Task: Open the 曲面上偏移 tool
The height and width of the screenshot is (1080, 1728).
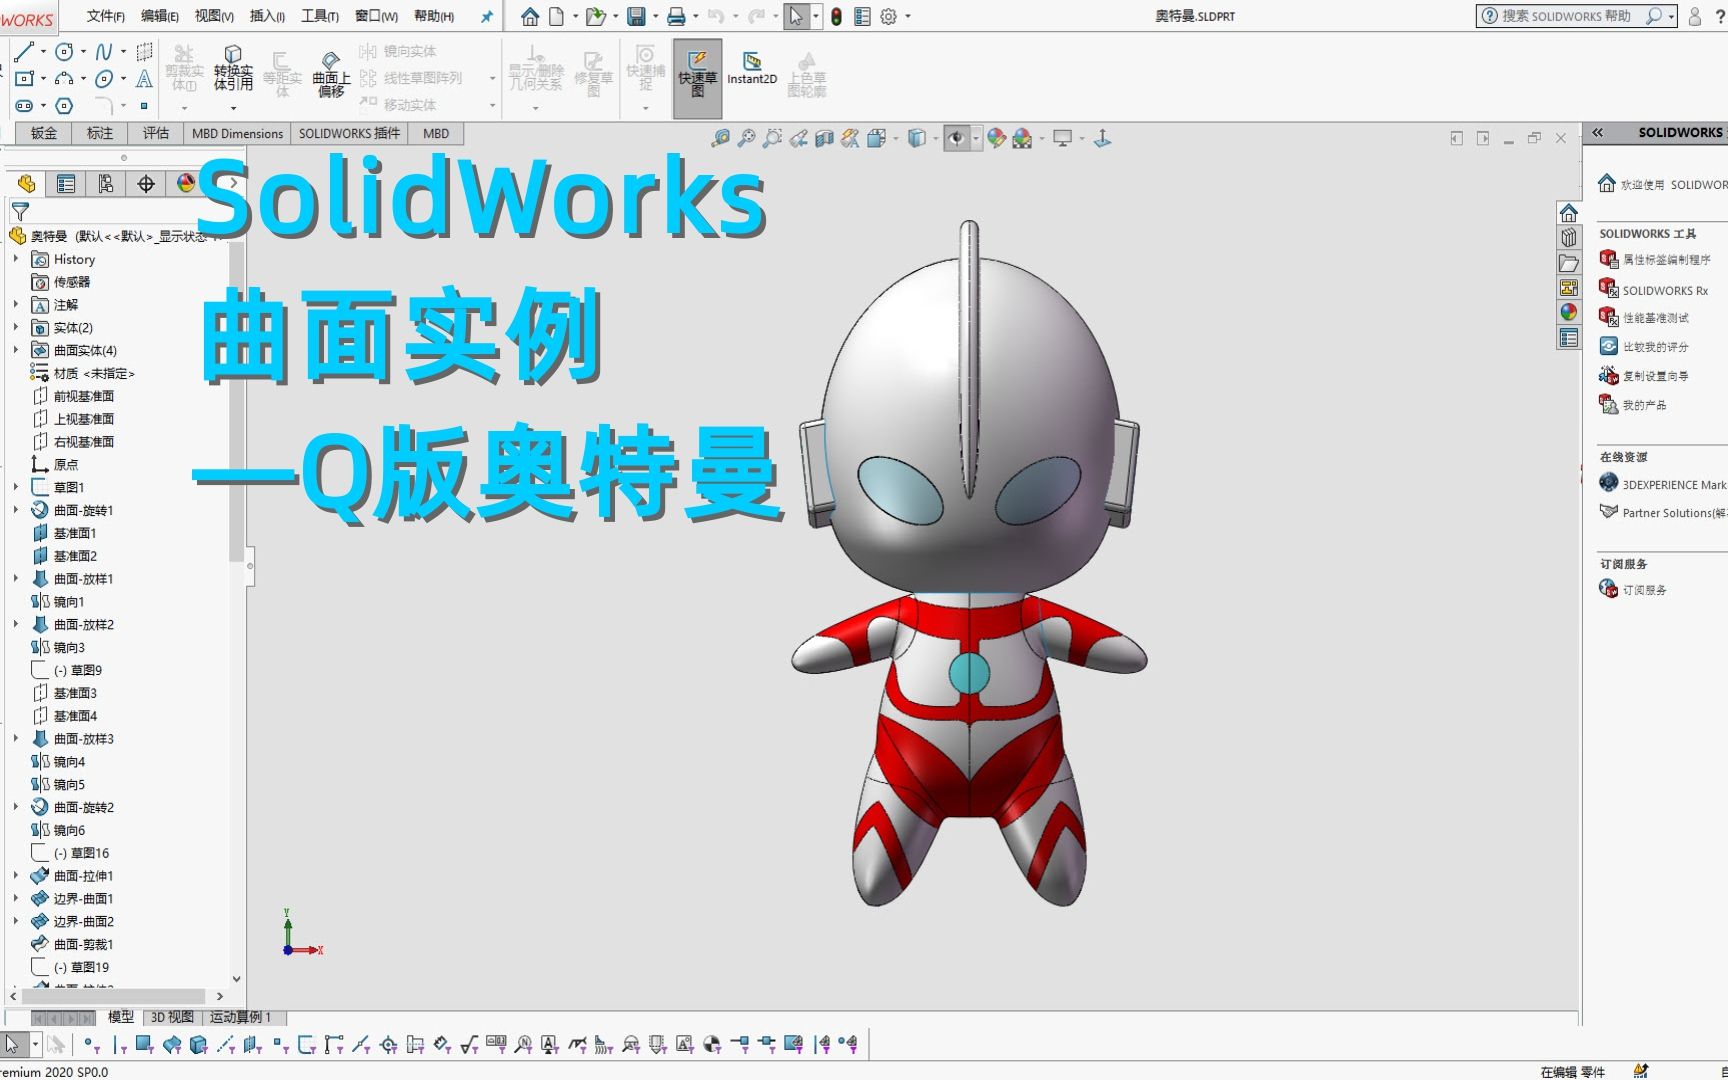Action: click(x=331, y=72)
